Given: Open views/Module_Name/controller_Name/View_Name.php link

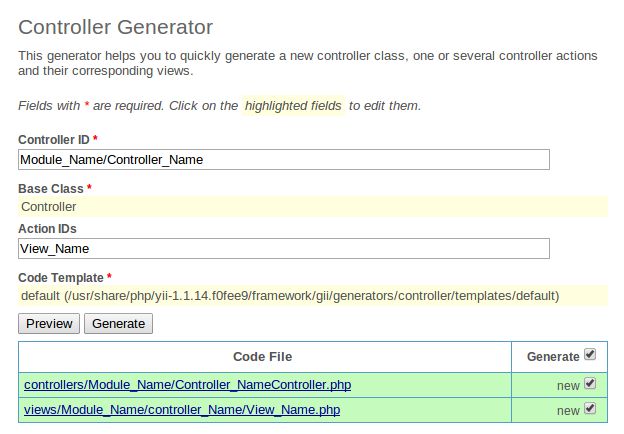Looking at the screenshot, I should (x=182, y=410).
